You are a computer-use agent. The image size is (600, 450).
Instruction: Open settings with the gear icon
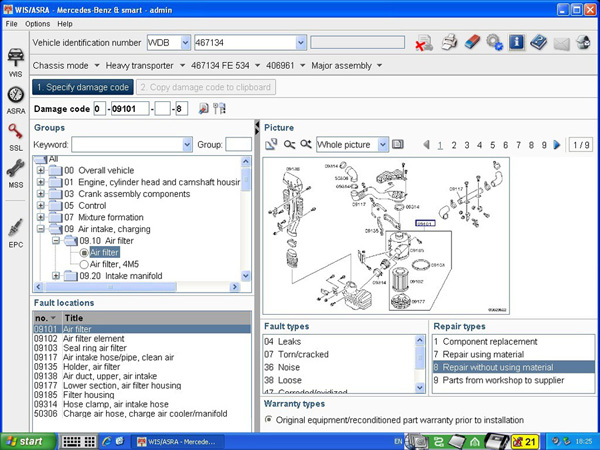[x=494, y=42]
